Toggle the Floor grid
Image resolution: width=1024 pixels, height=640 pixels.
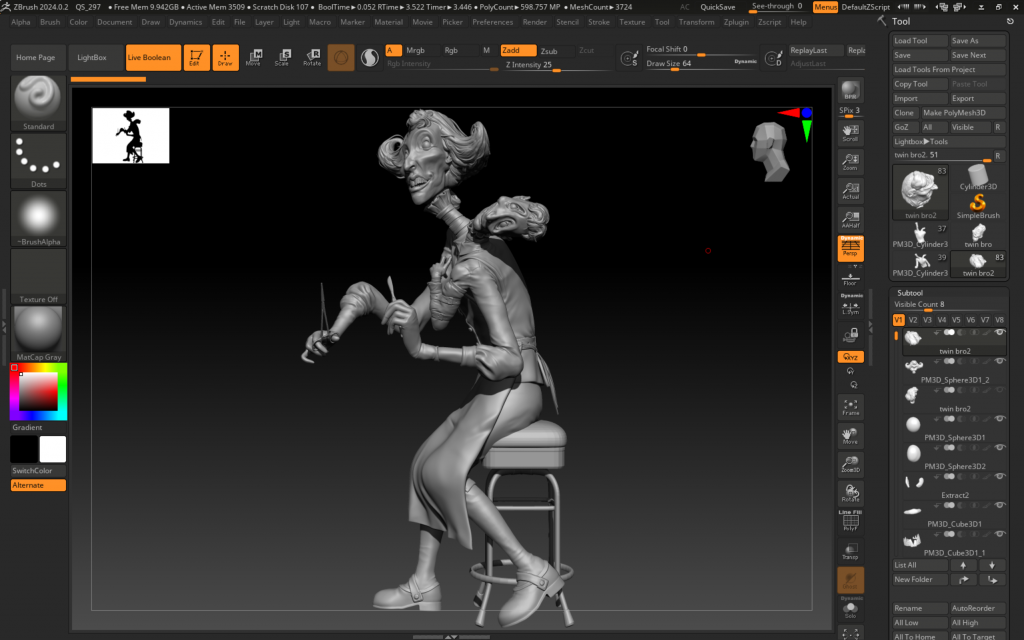[x=850, y=278]
